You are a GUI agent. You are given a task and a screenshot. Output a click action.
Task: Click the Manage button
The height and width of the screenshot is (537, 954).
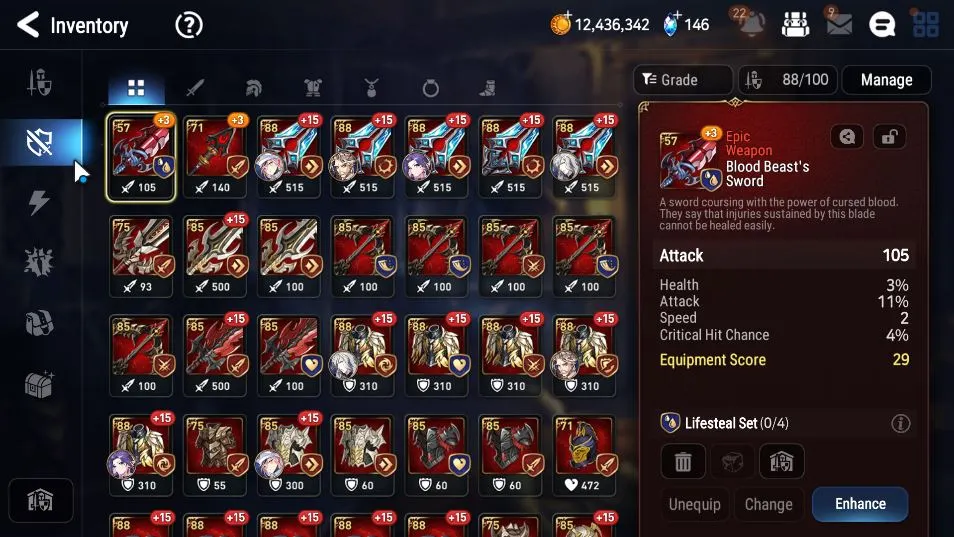pos(886,80)
